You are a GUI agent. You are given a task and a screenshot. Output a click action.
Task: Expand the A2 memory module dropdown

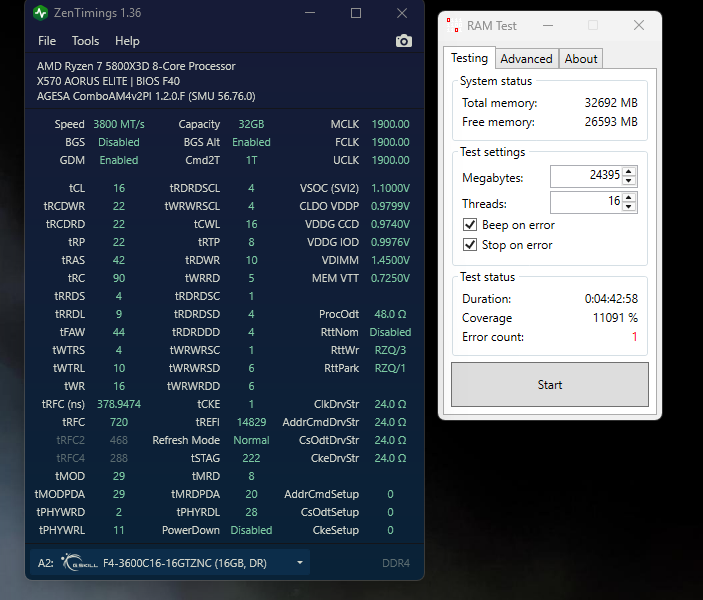(299, 562)
